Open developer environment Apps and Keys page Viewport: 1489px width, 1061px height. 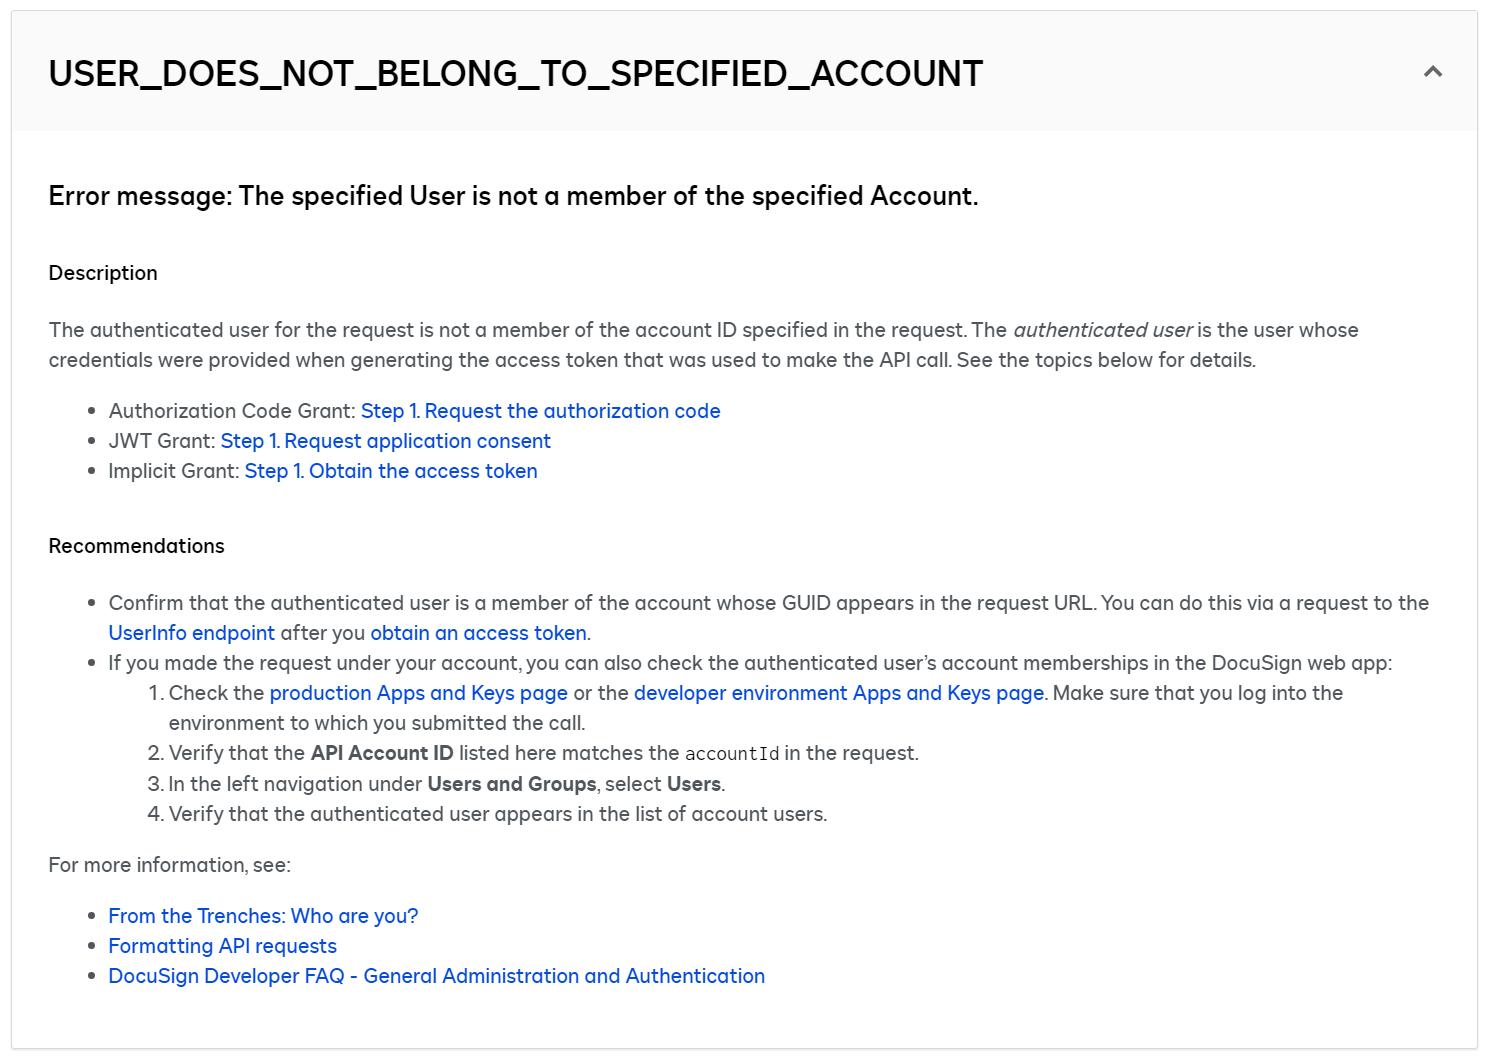(x=838, y=693)
